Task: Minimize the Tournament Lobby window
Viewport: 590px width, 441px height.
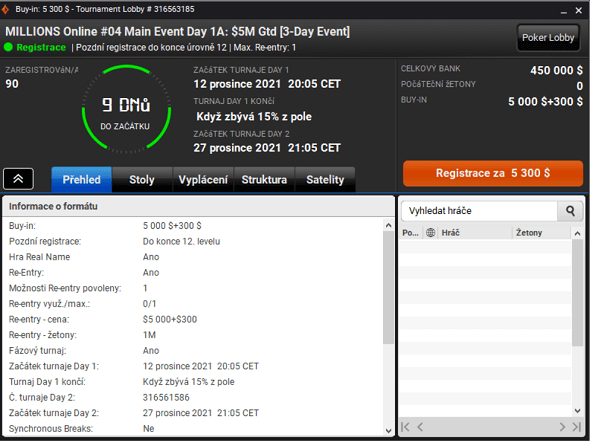Action: [x=564, y=11]
